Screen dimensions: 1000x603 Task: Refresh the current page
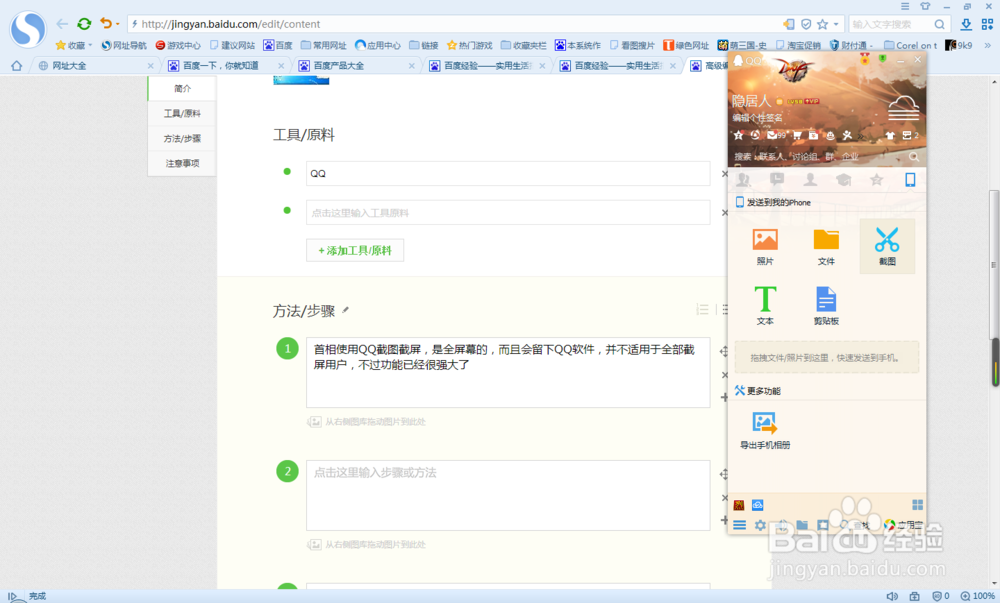pyautogui.click(x=84, y=24)
